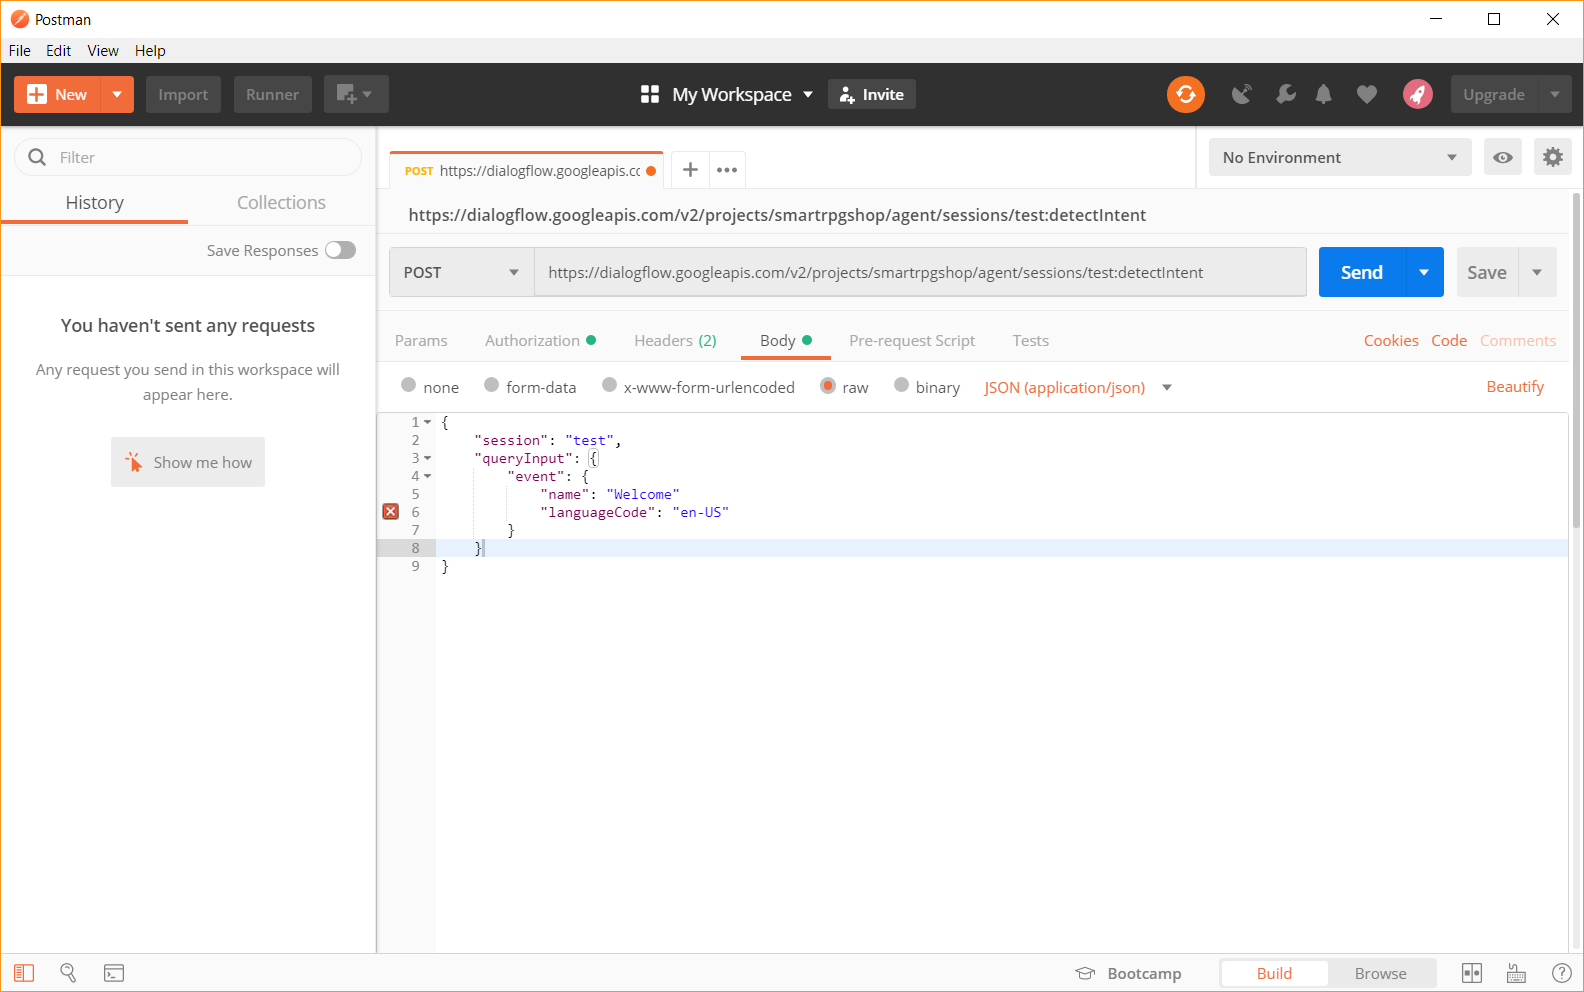Collapse JSON fold arrow on line 1
The image size is (1584, 992).
tap(428, 422)
